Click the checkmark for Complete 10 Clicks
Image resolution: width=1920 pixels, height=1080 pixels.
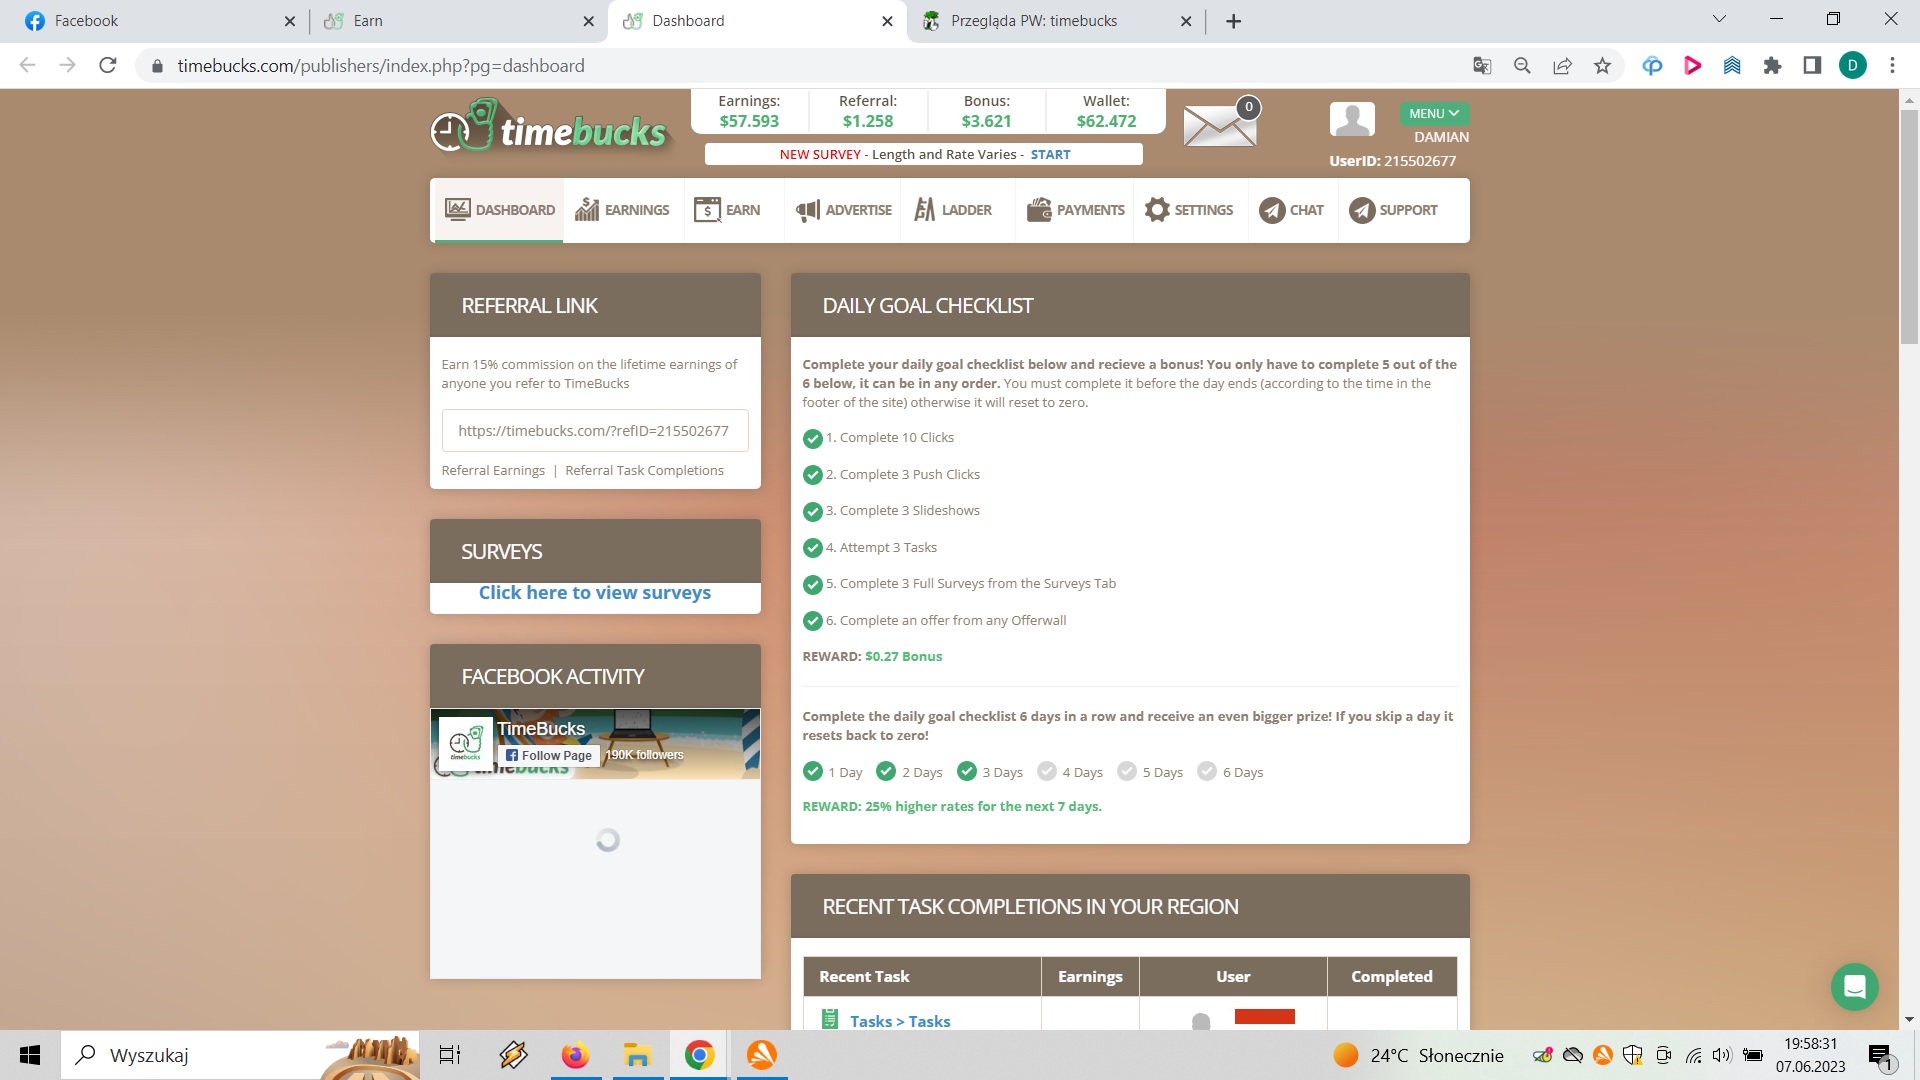tap(812, 438)
